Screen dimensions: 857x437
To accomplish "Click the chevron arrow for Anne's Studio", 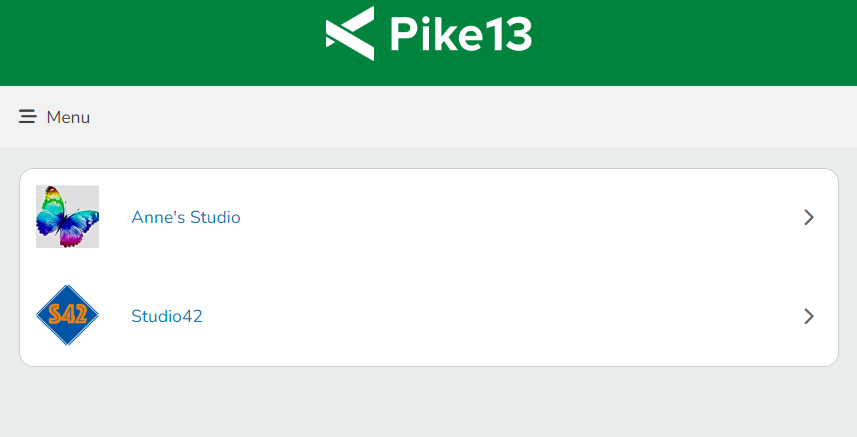I will coord(809,217).
